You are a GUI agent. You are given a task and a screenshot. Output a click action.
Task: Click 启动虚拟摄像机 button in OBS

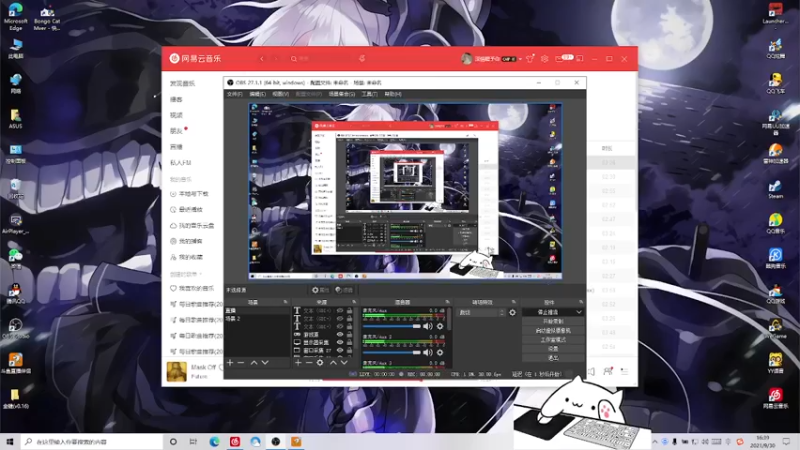tap(553, 331)
